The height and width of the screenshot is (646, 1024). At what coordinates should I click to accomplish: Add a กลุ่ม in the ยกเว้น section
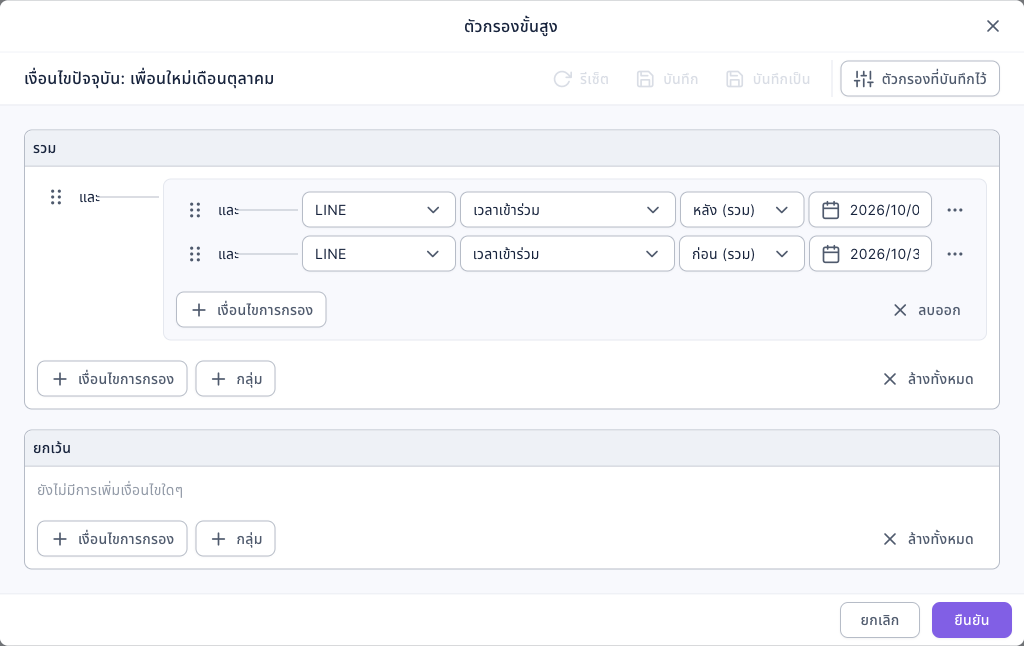236,539
